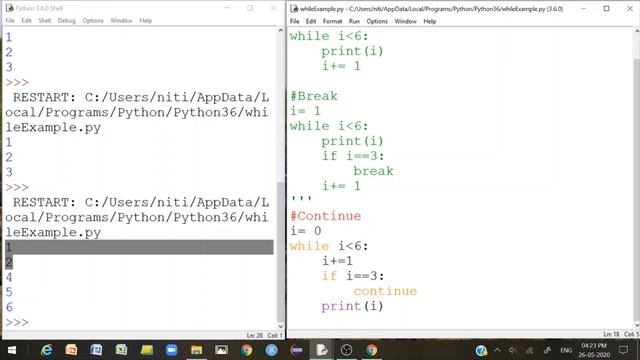Open Word from the taskbar
The height and width of the screenshot is (360, 640).
[x=96, y=350]
